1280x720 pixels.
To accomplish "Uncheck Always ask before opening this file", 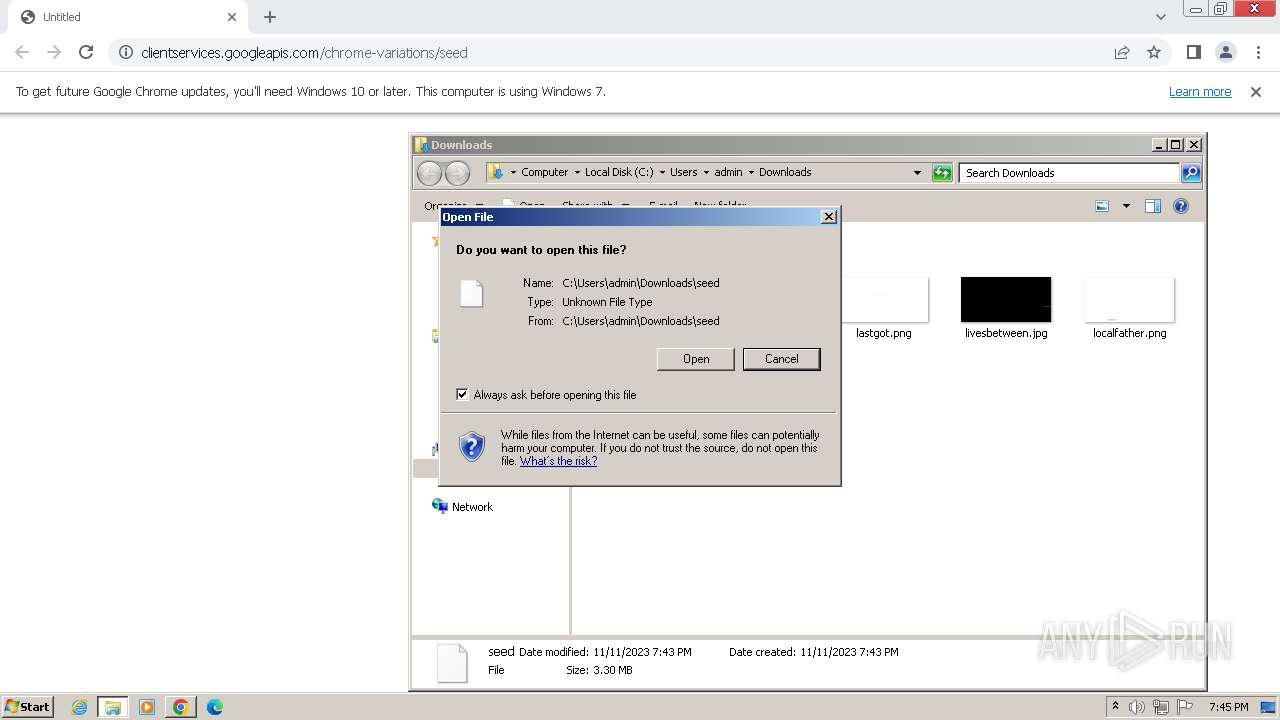I will tap(462, 394).
